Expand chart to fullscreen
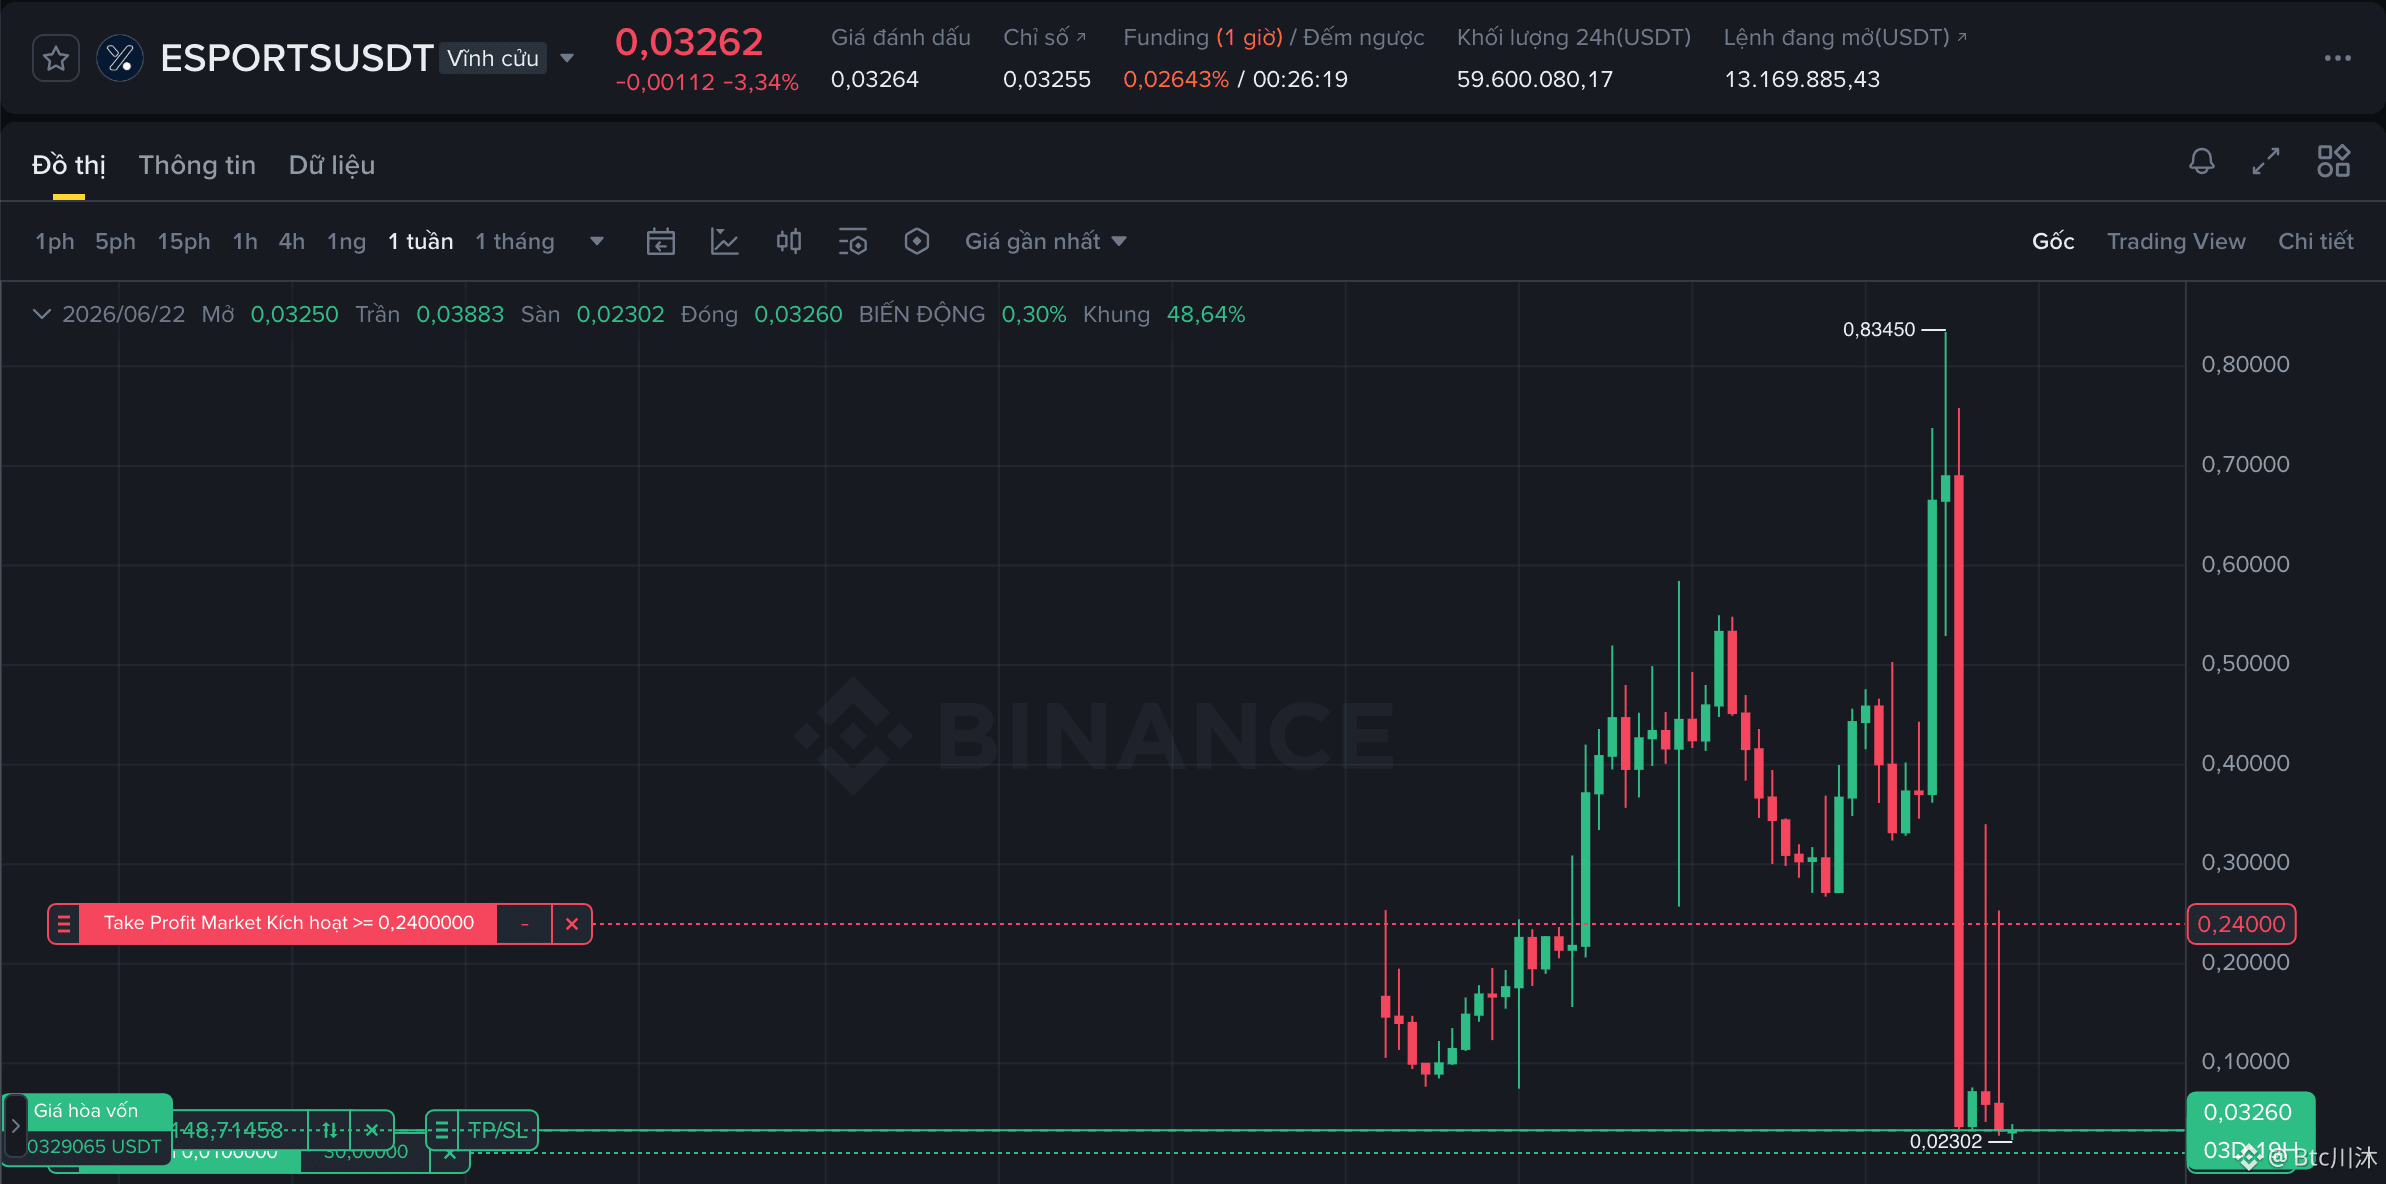2386x1184 pixels. coord(2266,161)
